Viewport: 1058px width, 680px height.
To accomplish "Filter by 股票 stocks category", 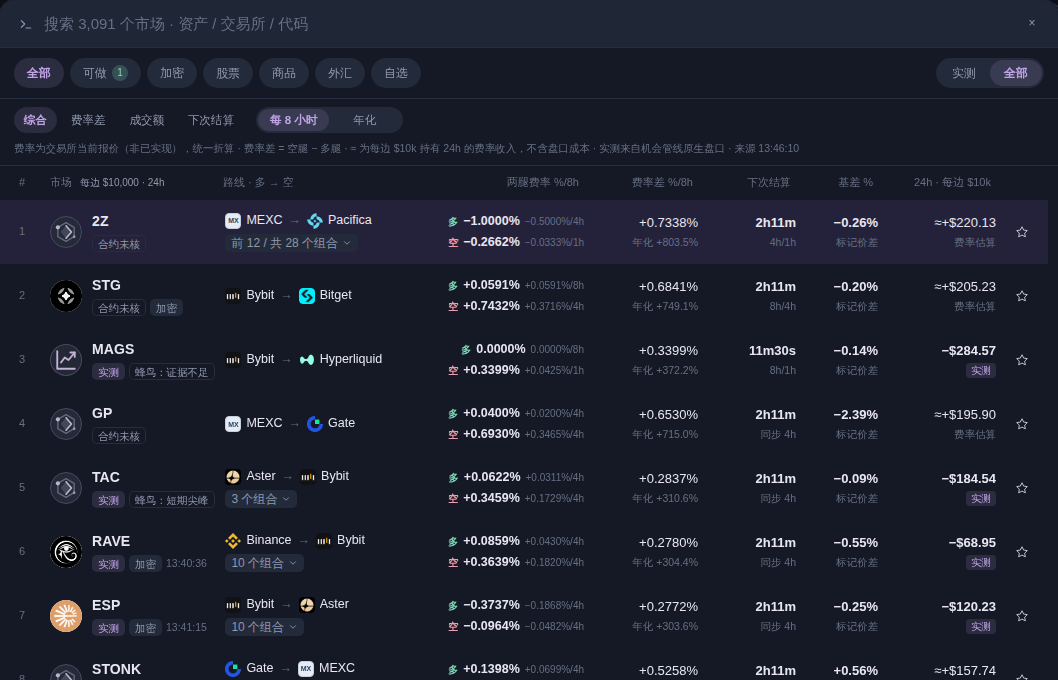I will (x=228, y=73).
